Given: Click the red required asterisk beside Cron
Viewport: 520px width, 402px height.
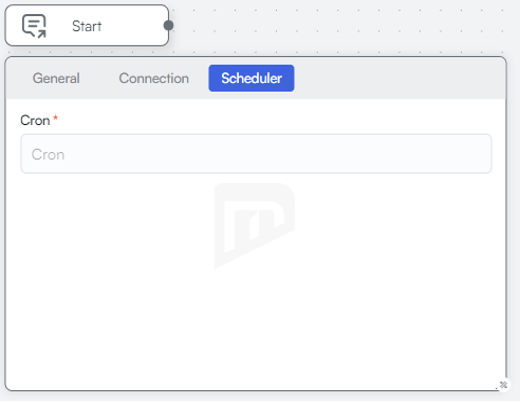Looking at the screenshot, I should tap(56, 117).
